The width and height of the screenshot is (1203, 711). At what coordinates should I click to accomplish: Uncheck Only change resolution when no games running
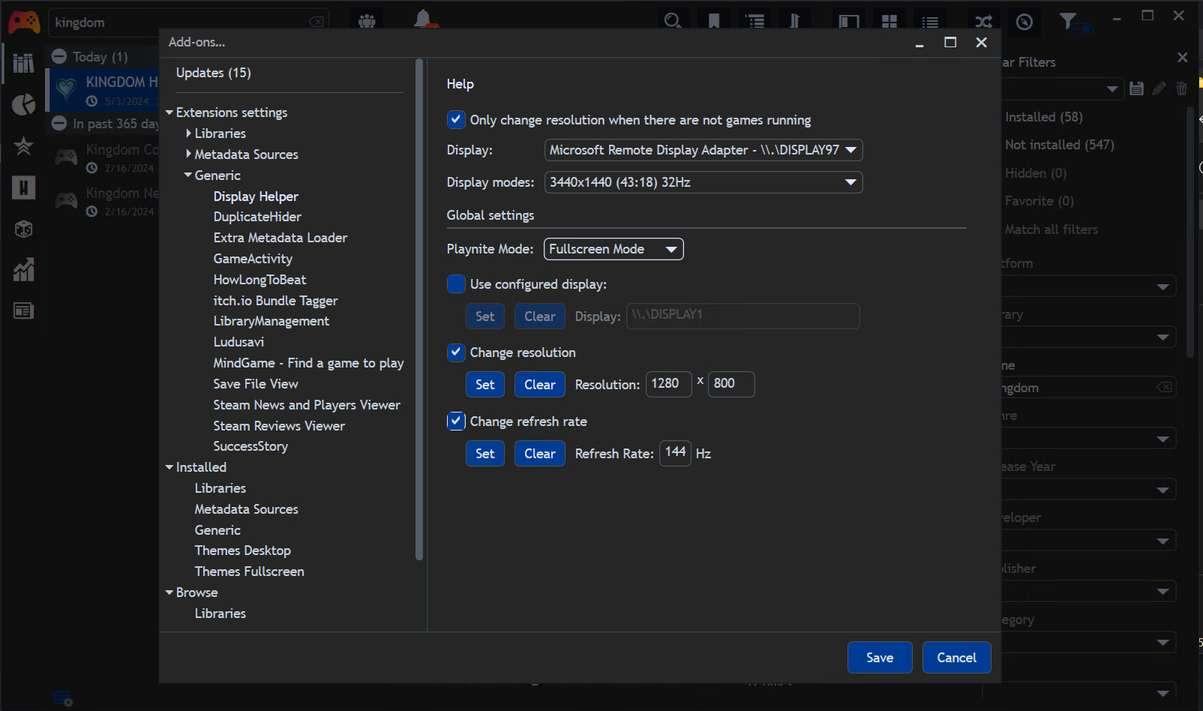pyautogui.click(x=456, y=120)
